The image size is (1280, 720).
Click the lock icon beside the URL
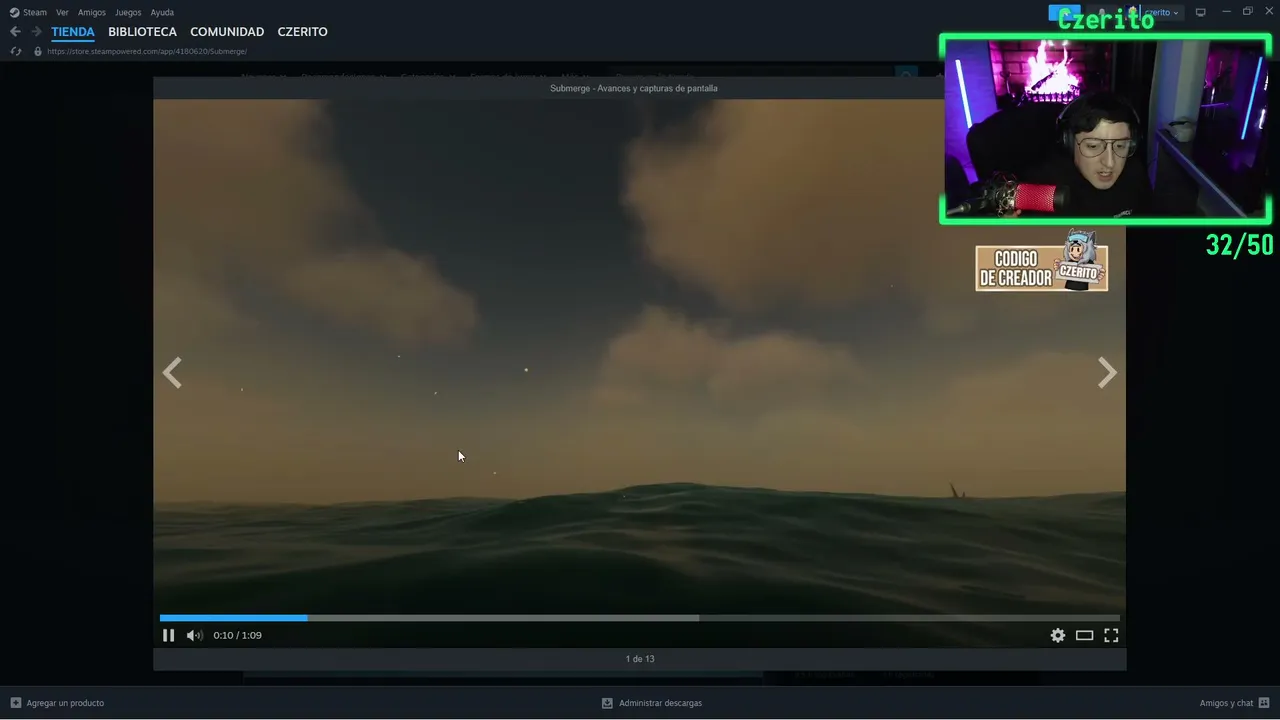(38, 51)
